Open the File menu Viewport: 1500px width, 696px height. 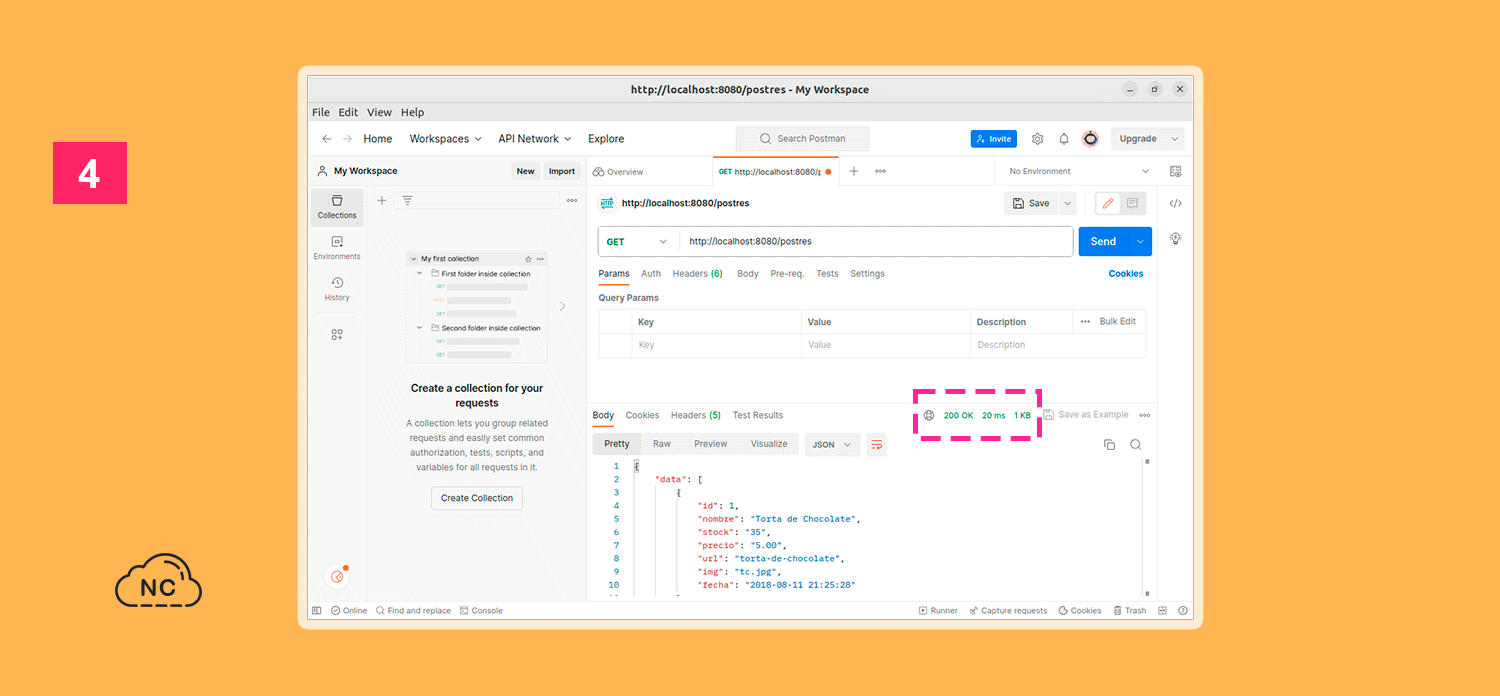(x=321, y=113)
